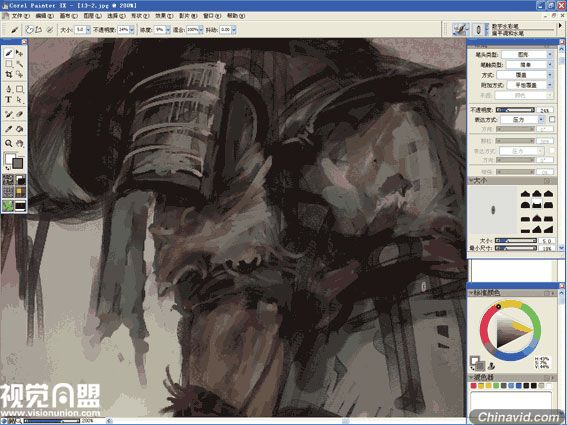Open the Paper selector in the toolbox
567x425 pixels.
[x=8, y=180]
